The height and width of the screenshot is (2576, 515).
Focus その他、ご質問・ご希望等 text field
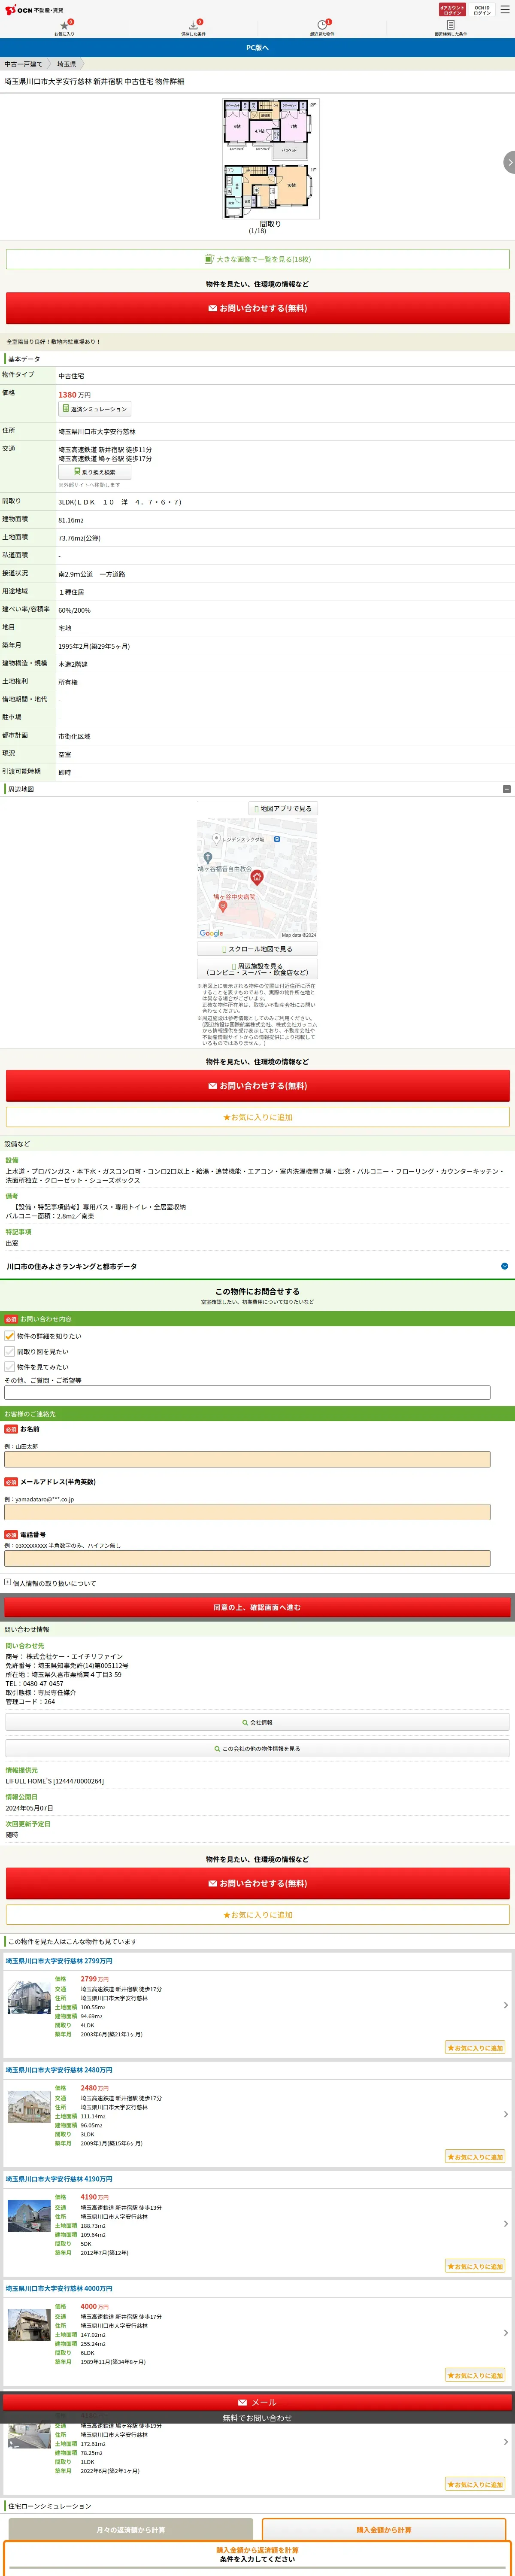click(247, 1392)
